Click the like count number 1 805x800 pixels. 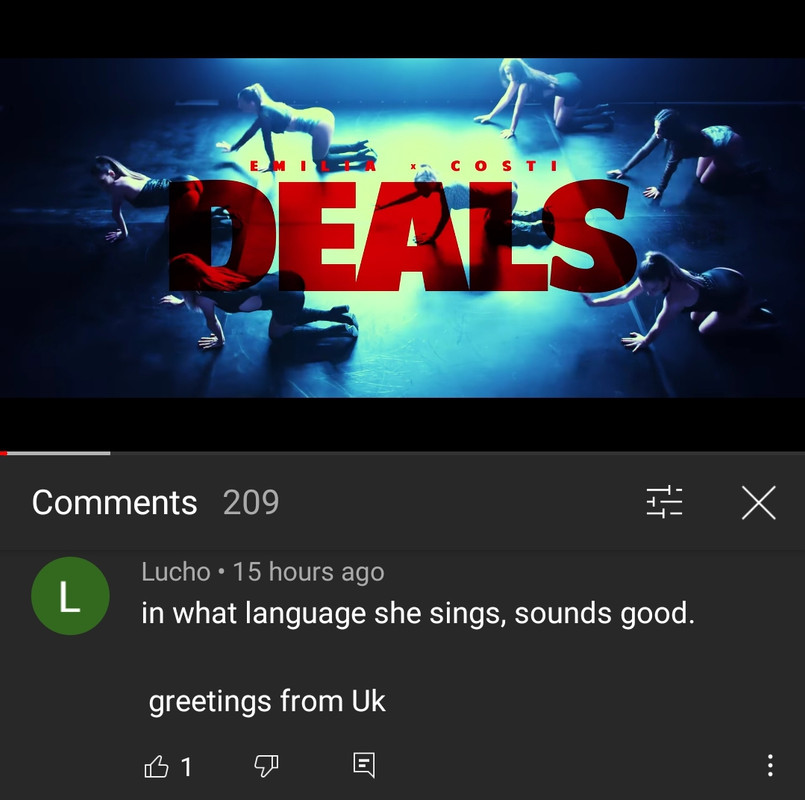tap(186, 767)
